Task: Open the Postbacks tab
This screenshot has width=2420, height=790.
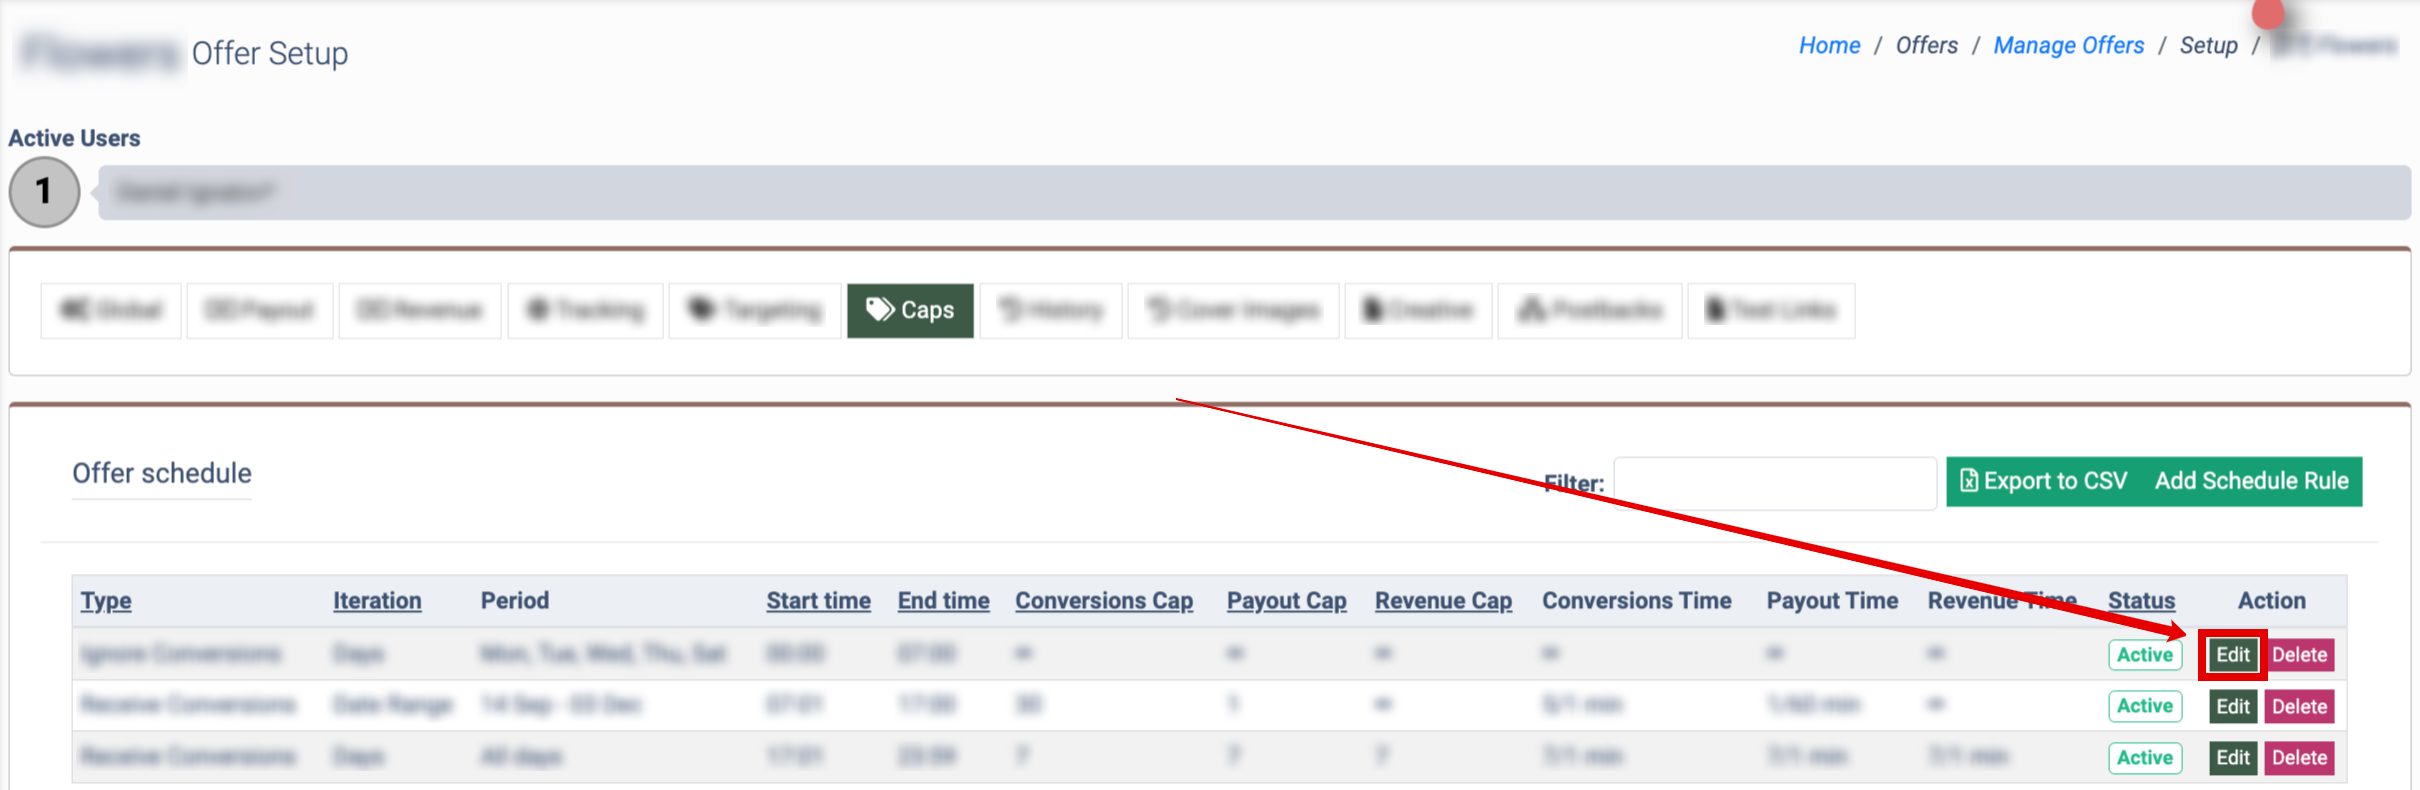Action: click(1589, 311)
